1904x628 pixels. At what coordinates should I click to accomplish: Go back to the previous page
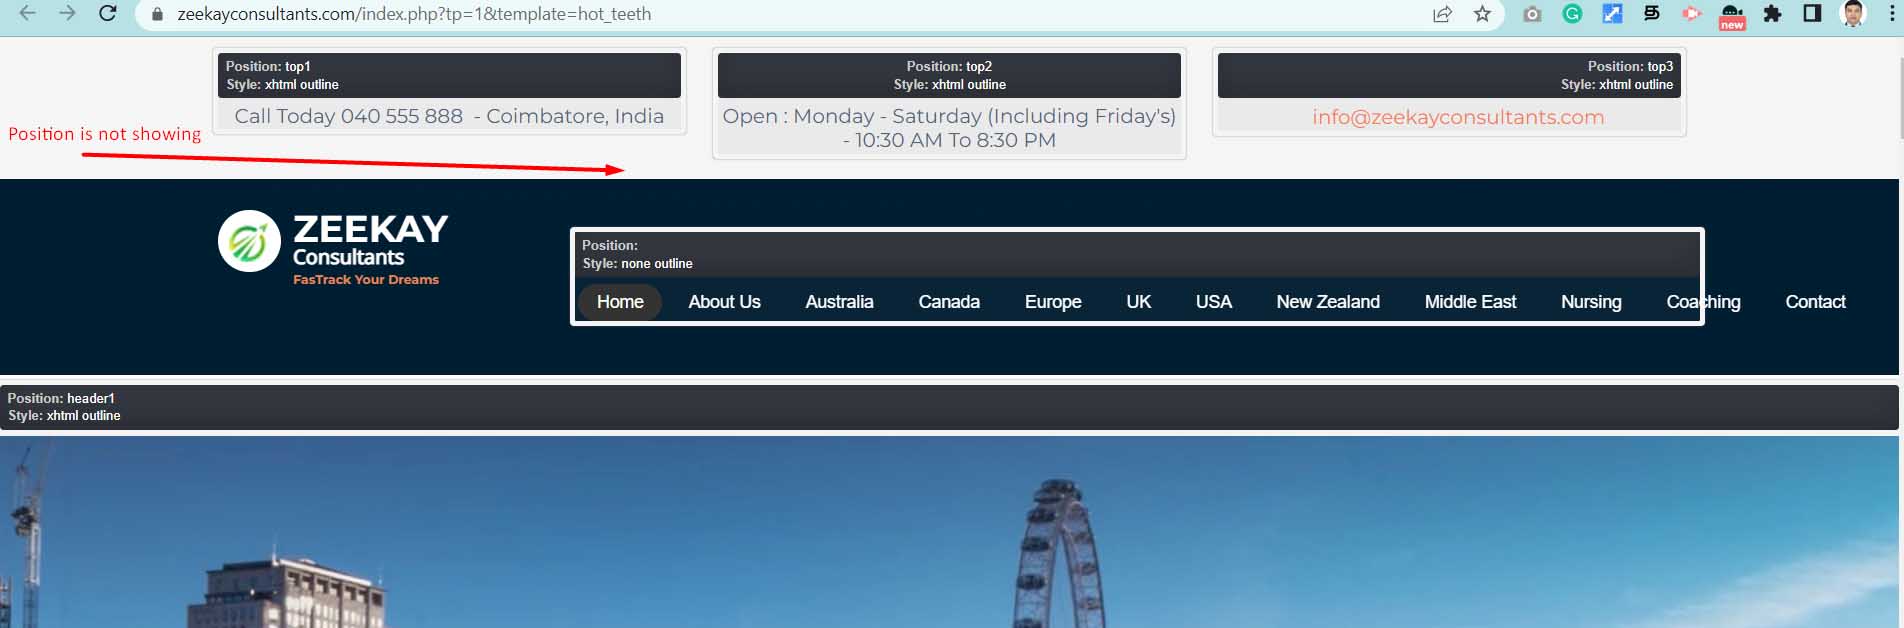coord(27,14)
